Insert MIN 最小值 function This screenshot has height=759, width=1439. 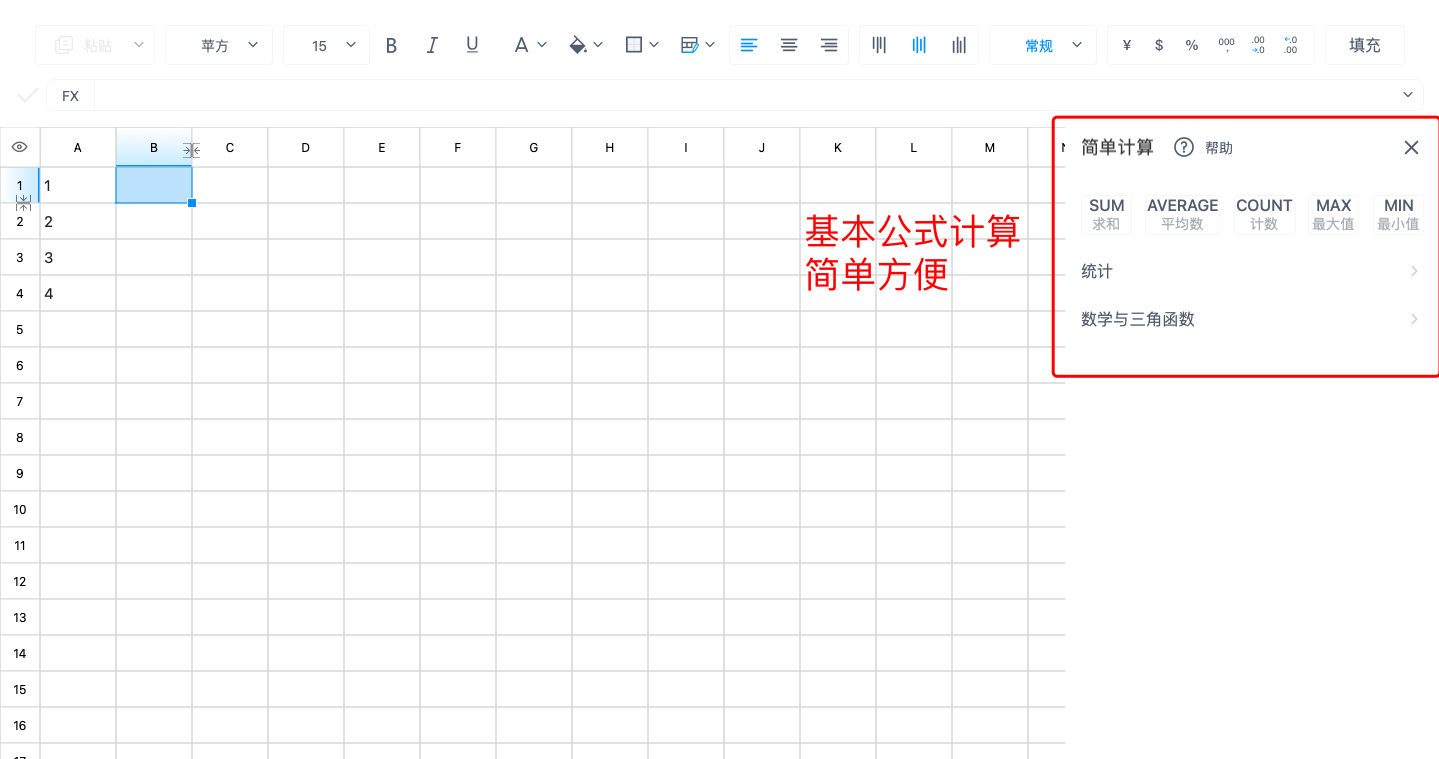(x=1398, y=214)
